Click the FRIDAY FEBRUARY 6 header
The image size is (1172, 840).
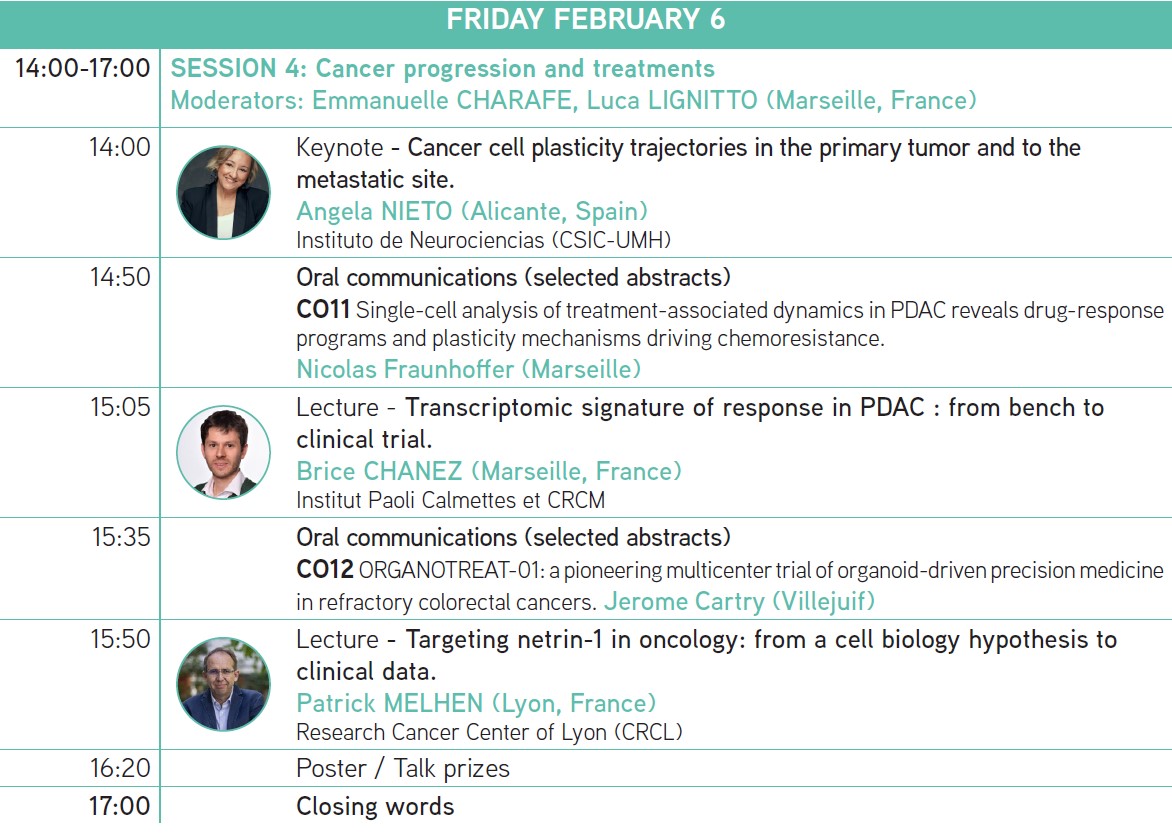pyautogui.click(x=586, y=20)
